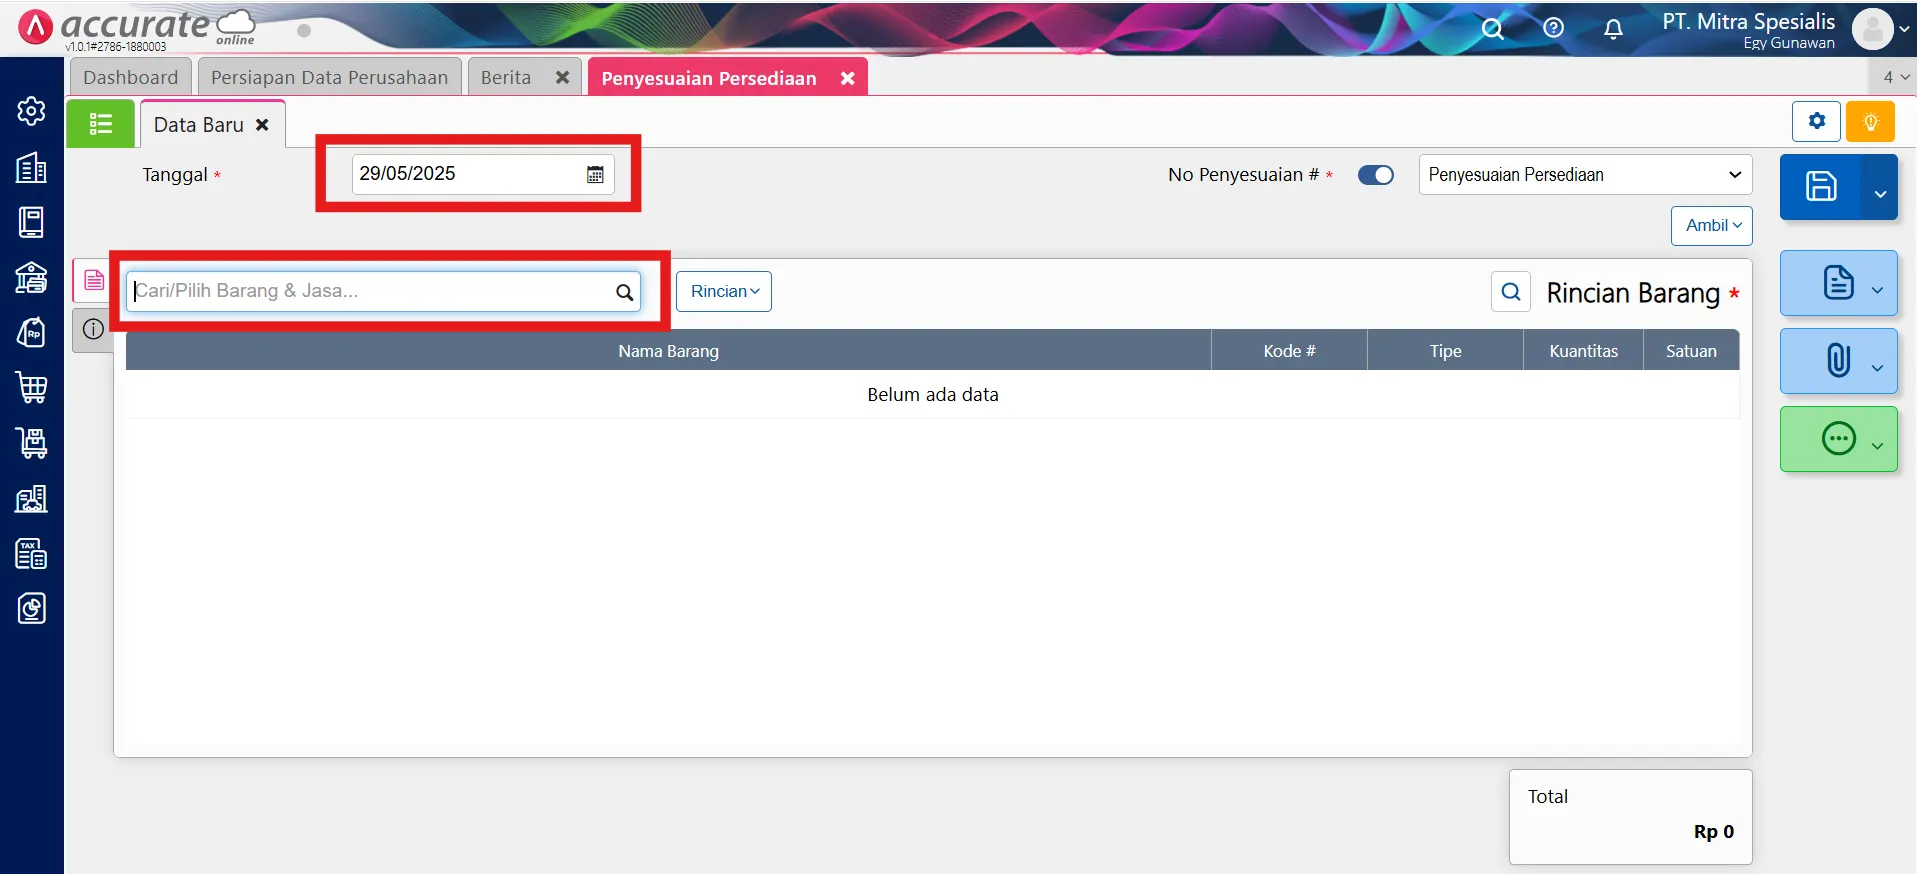The image size is (1917, 874).
Task: Switch to the Dashboard tab
Action: pyautogui.click(x=130, y=77)
